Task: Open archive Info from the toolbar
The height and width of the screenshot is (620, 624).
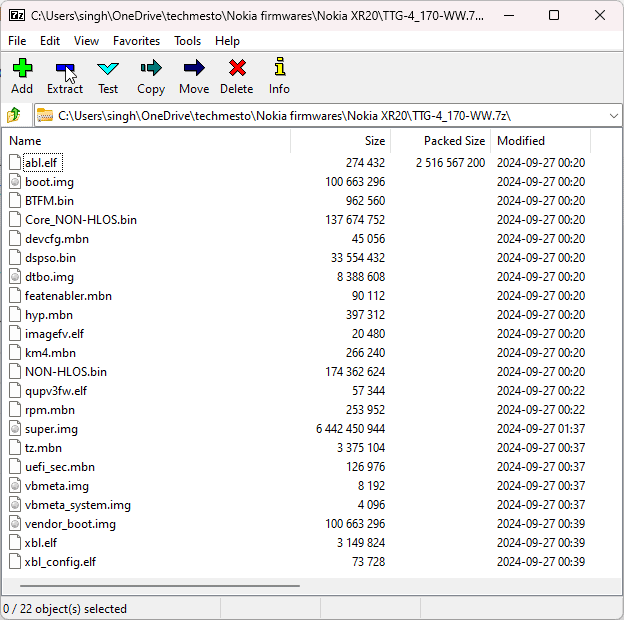Action: (x=279, y=76)
